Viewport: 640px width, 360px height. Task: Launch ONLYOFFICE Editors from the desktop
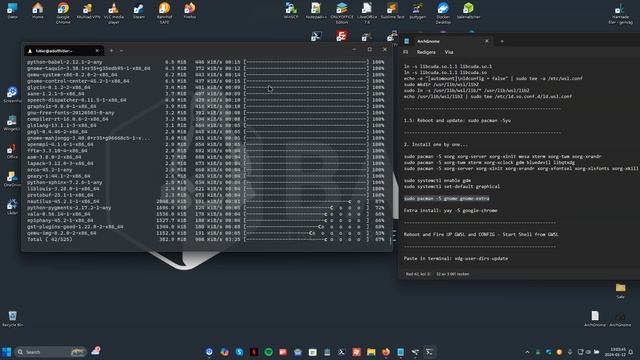pos(342,13)
